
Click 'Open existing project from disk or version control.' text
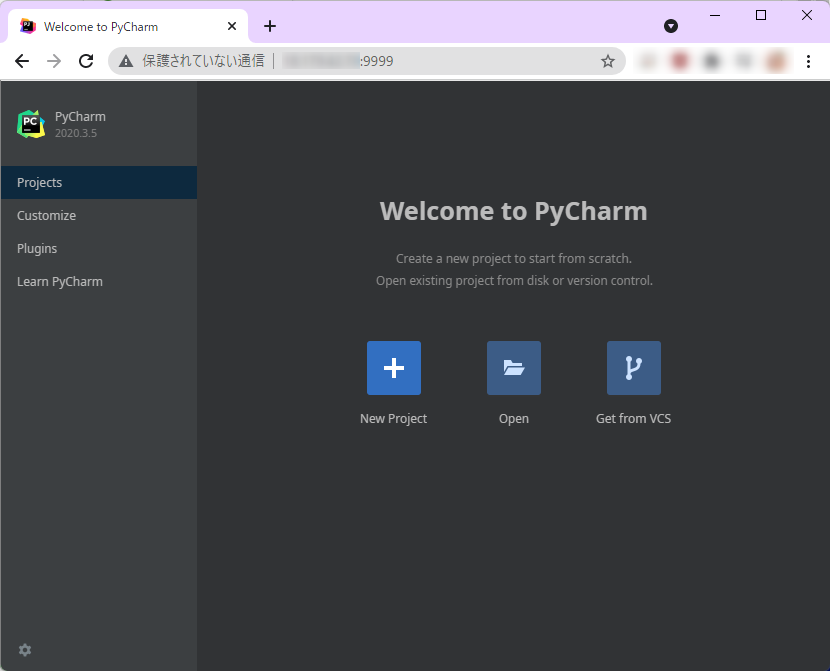514,280
